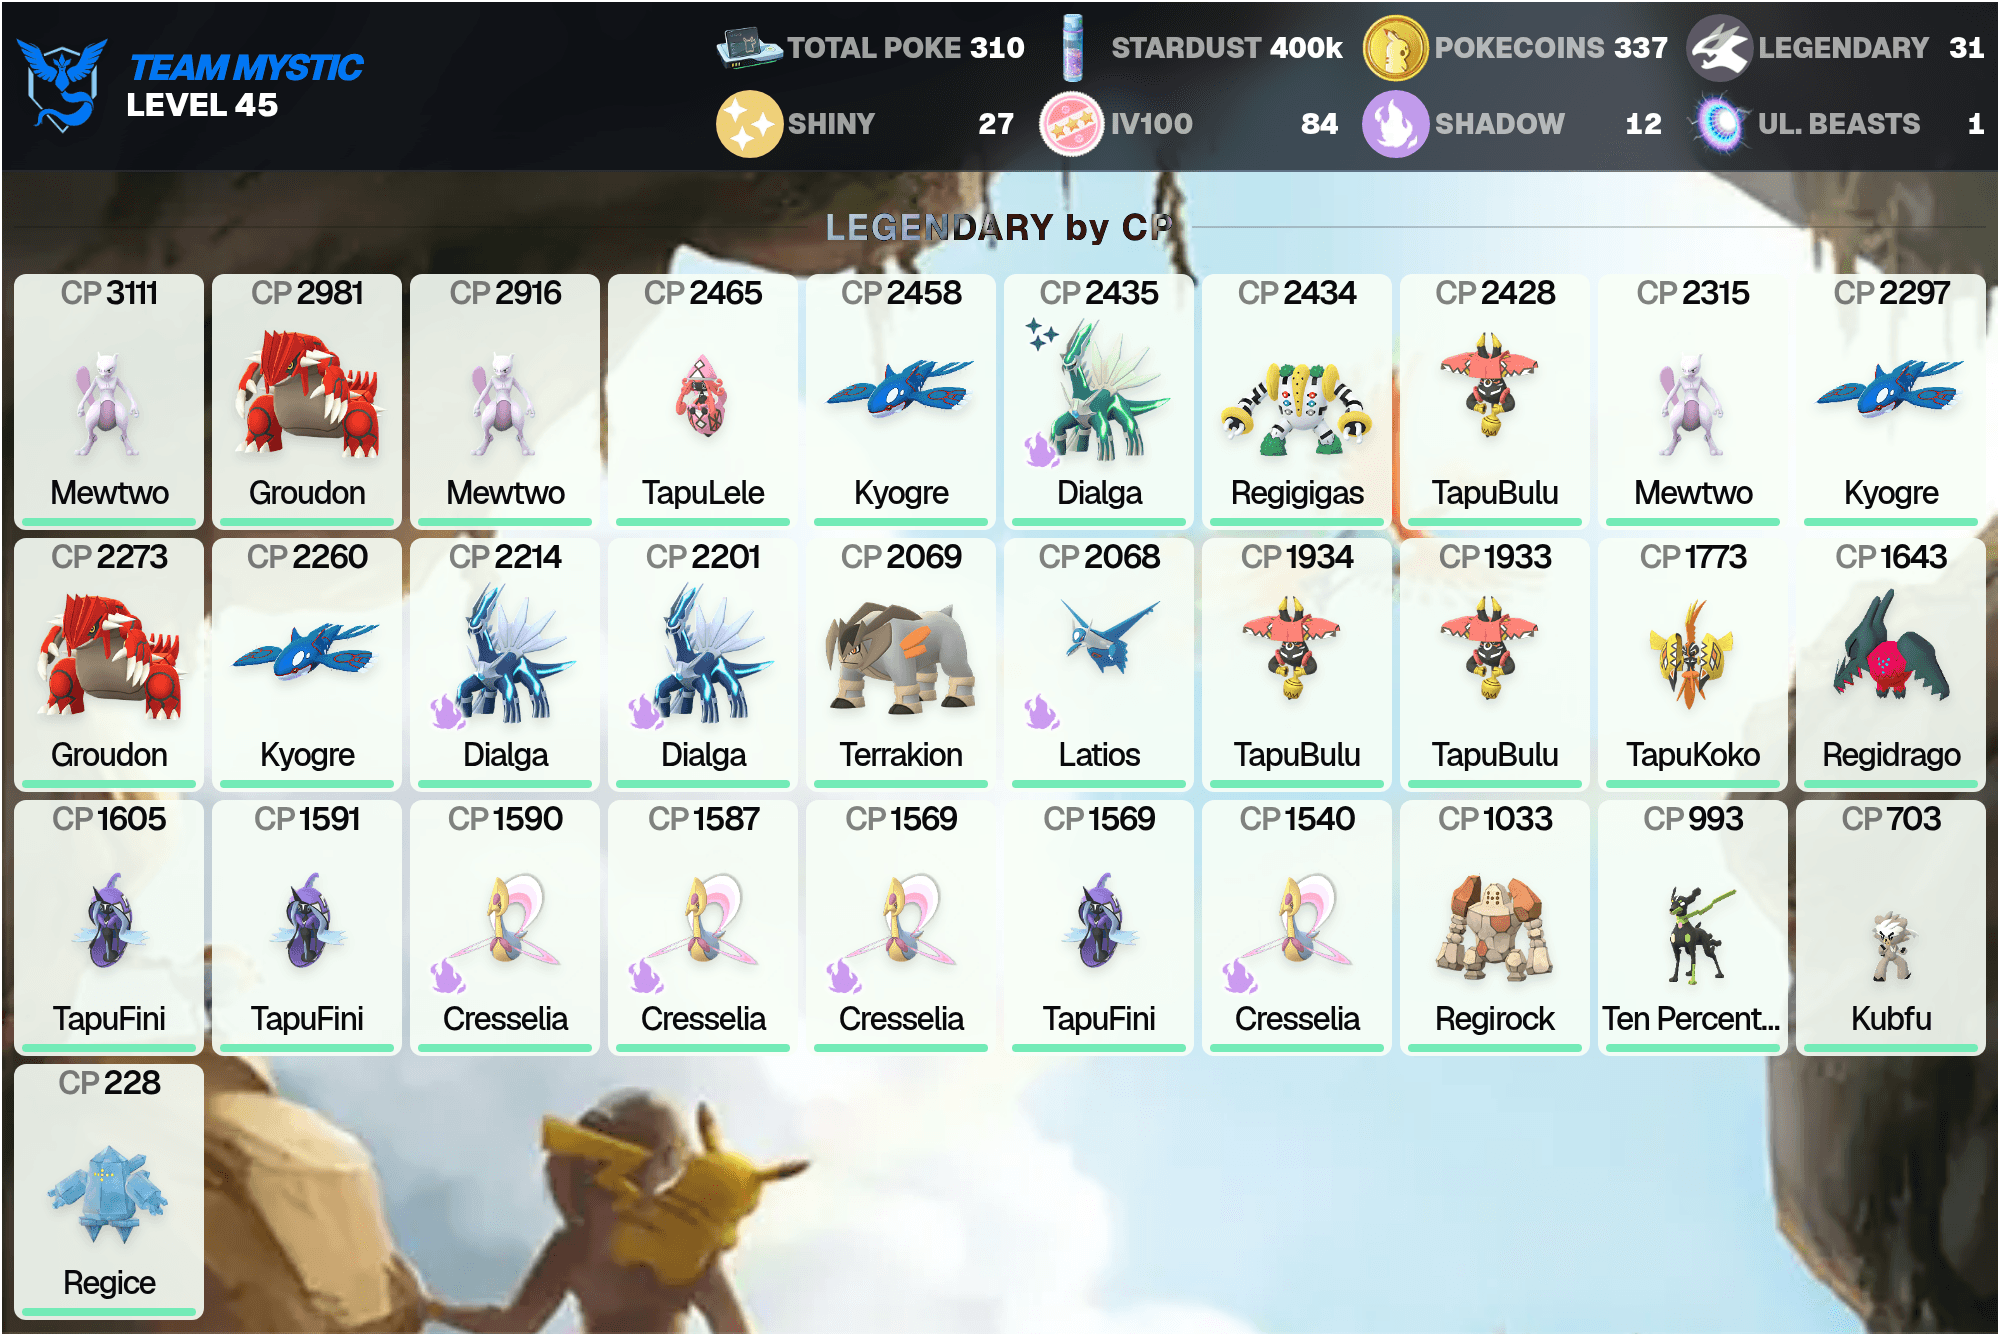Select the Kyogre card with CP 2260
This screenshot has height=1334, width=2000.
point(307,664)
